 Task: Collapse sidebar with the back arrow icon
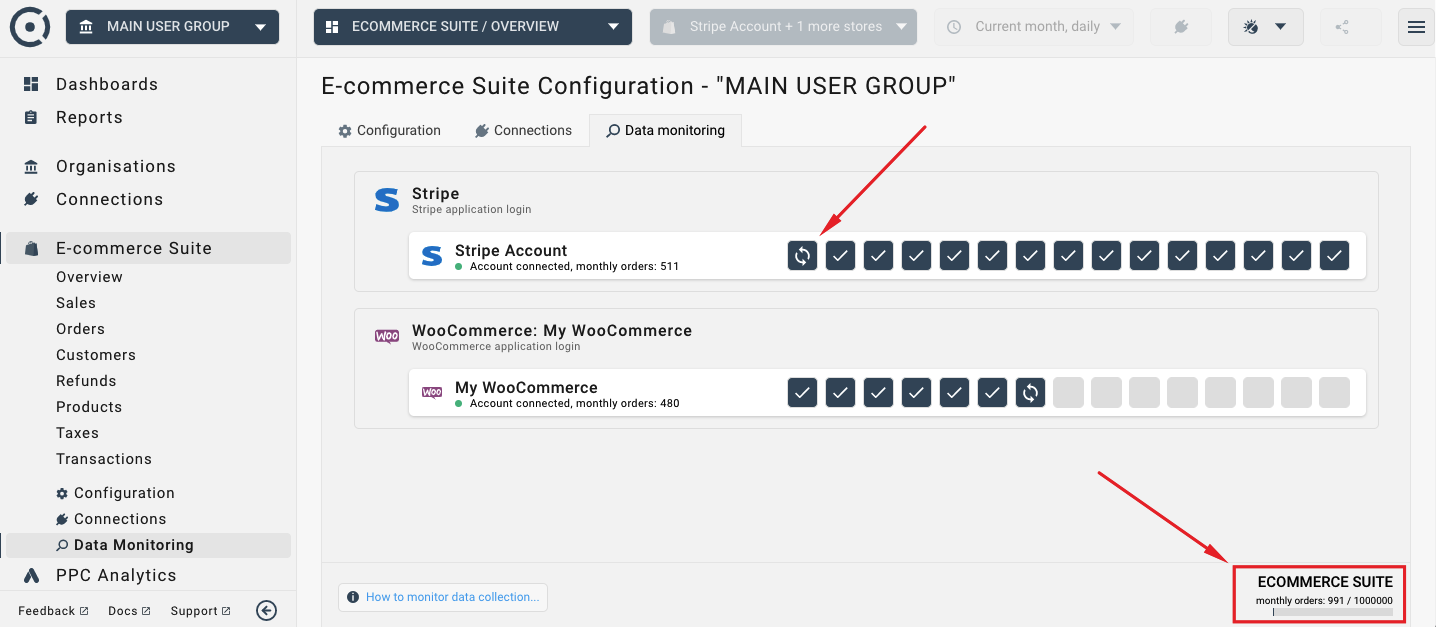(266, 610)
